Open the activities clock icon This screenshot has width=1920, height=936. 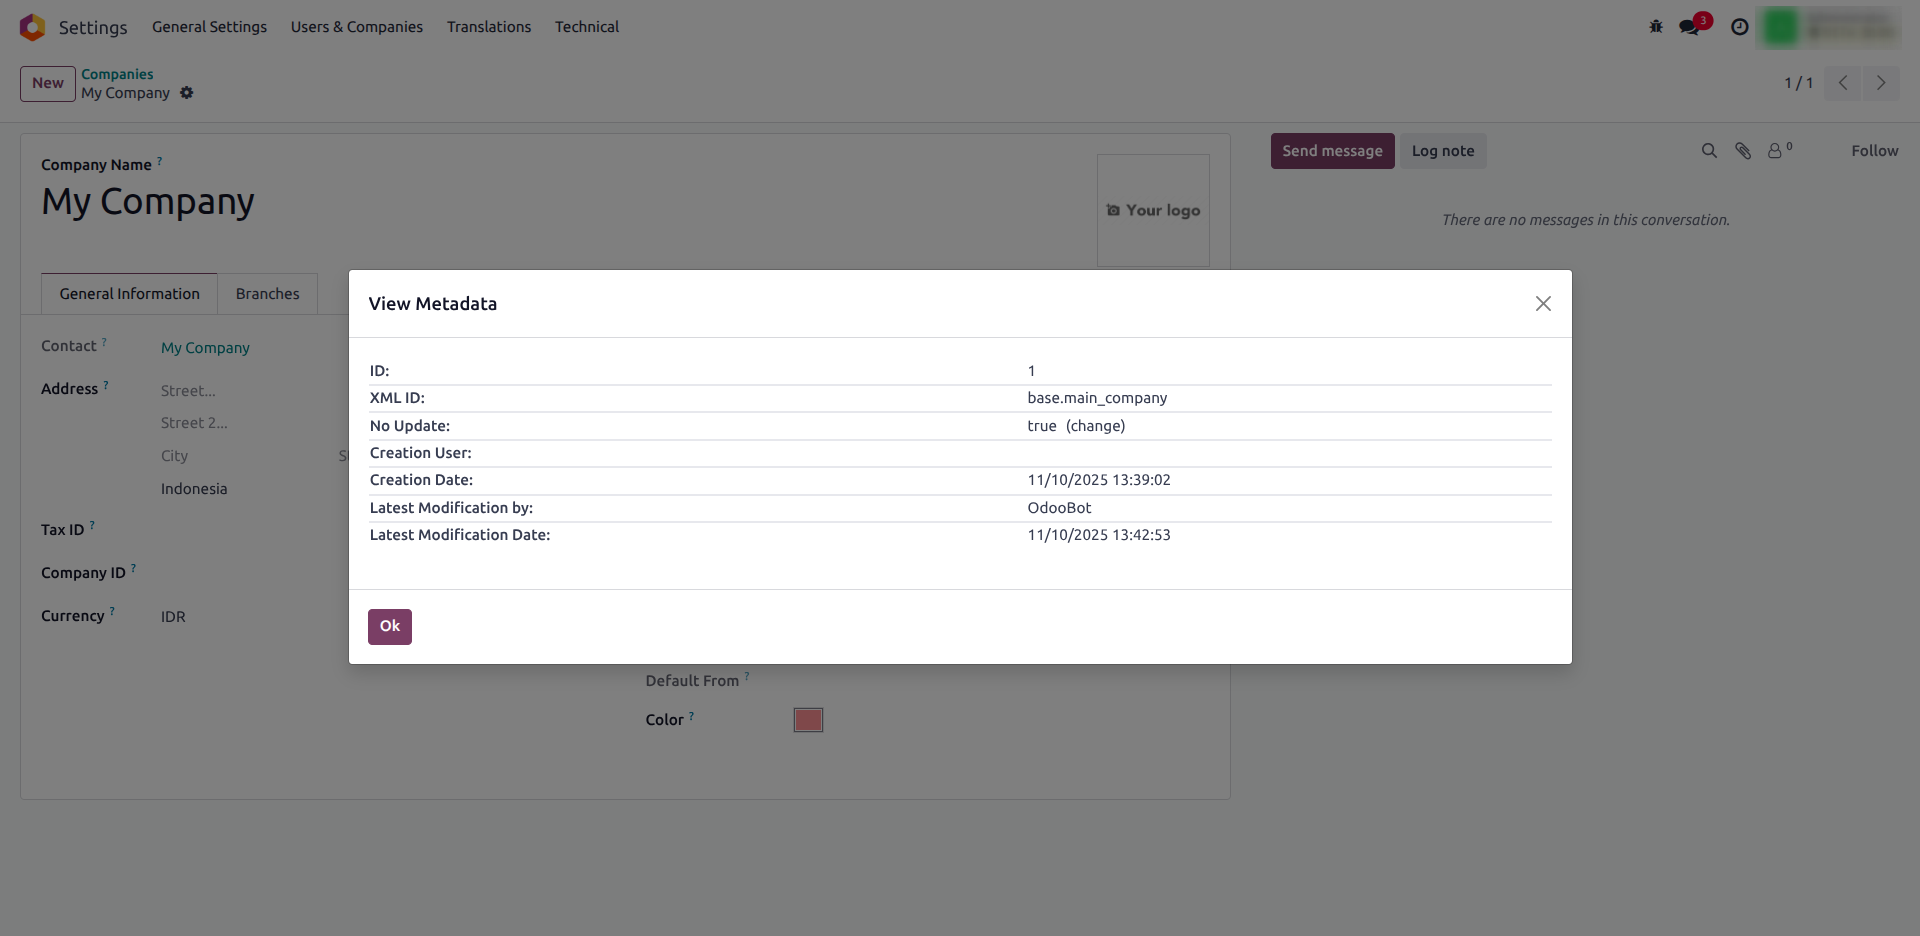1740,27
